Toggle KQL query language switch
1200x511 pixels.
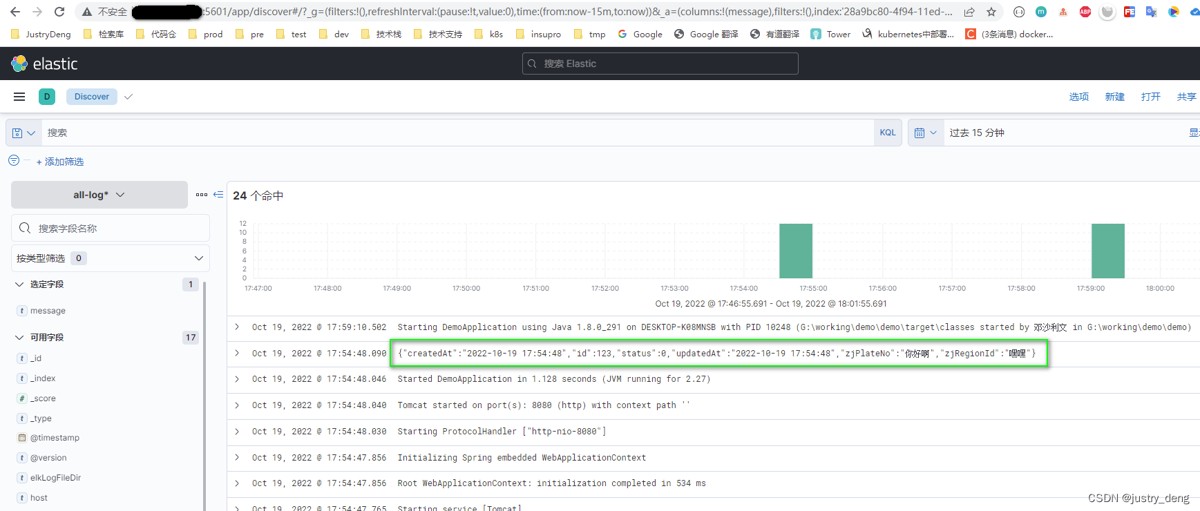tap(887, 133)
